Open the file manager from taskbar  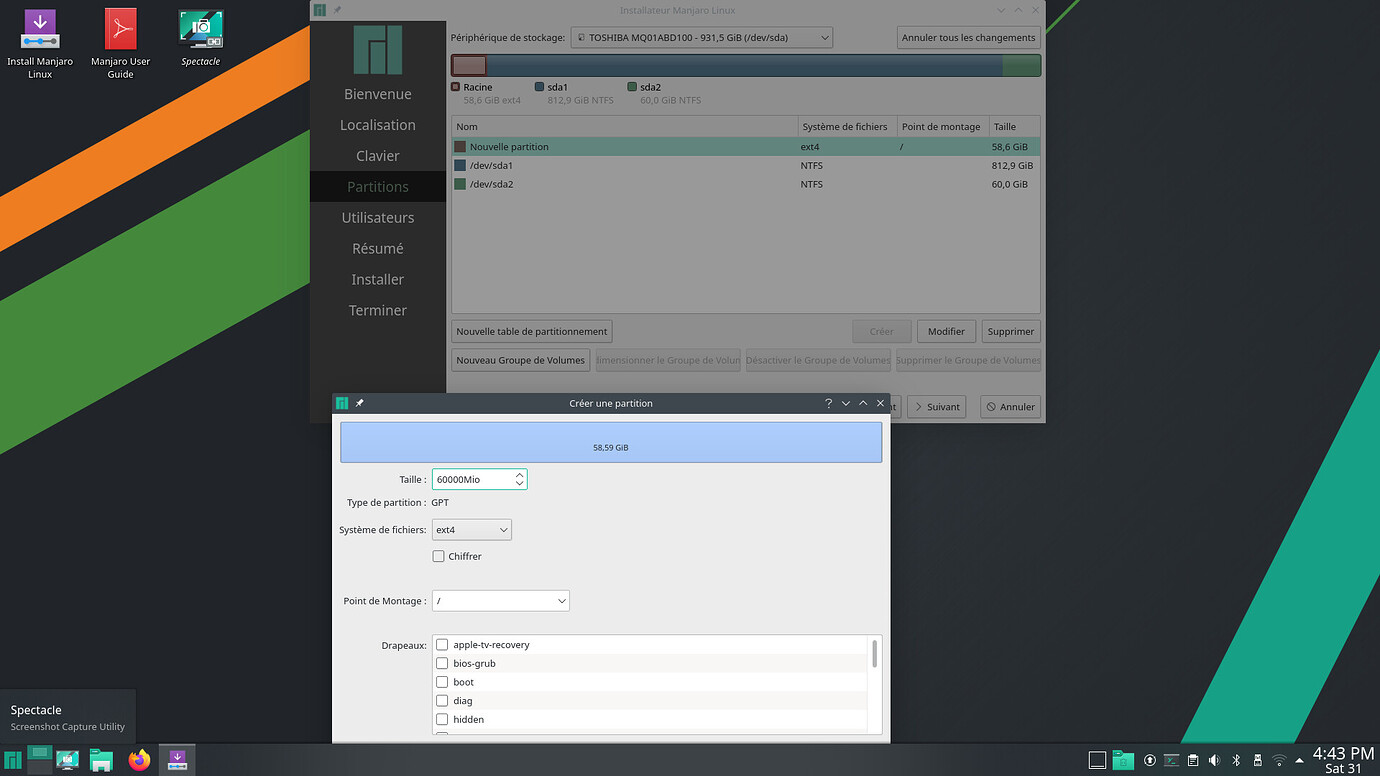101,761
